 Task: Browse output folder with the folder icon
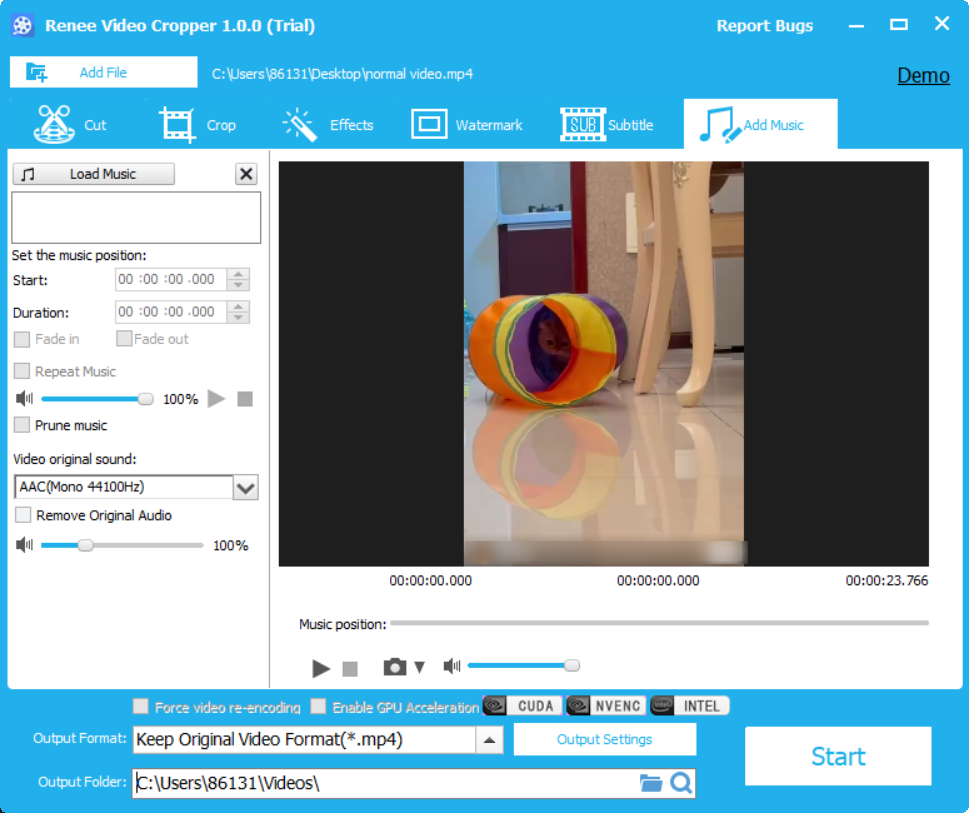point(651,783)
